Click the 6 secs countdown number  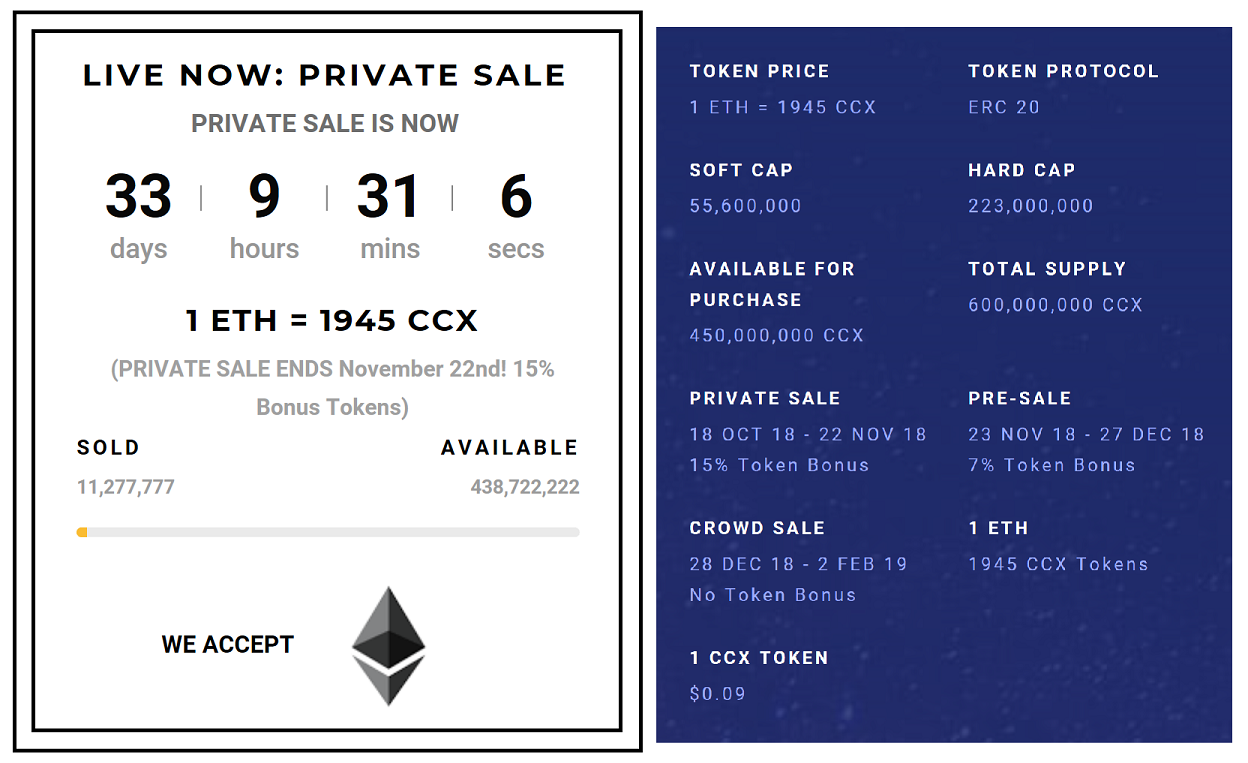pos(516,196)
